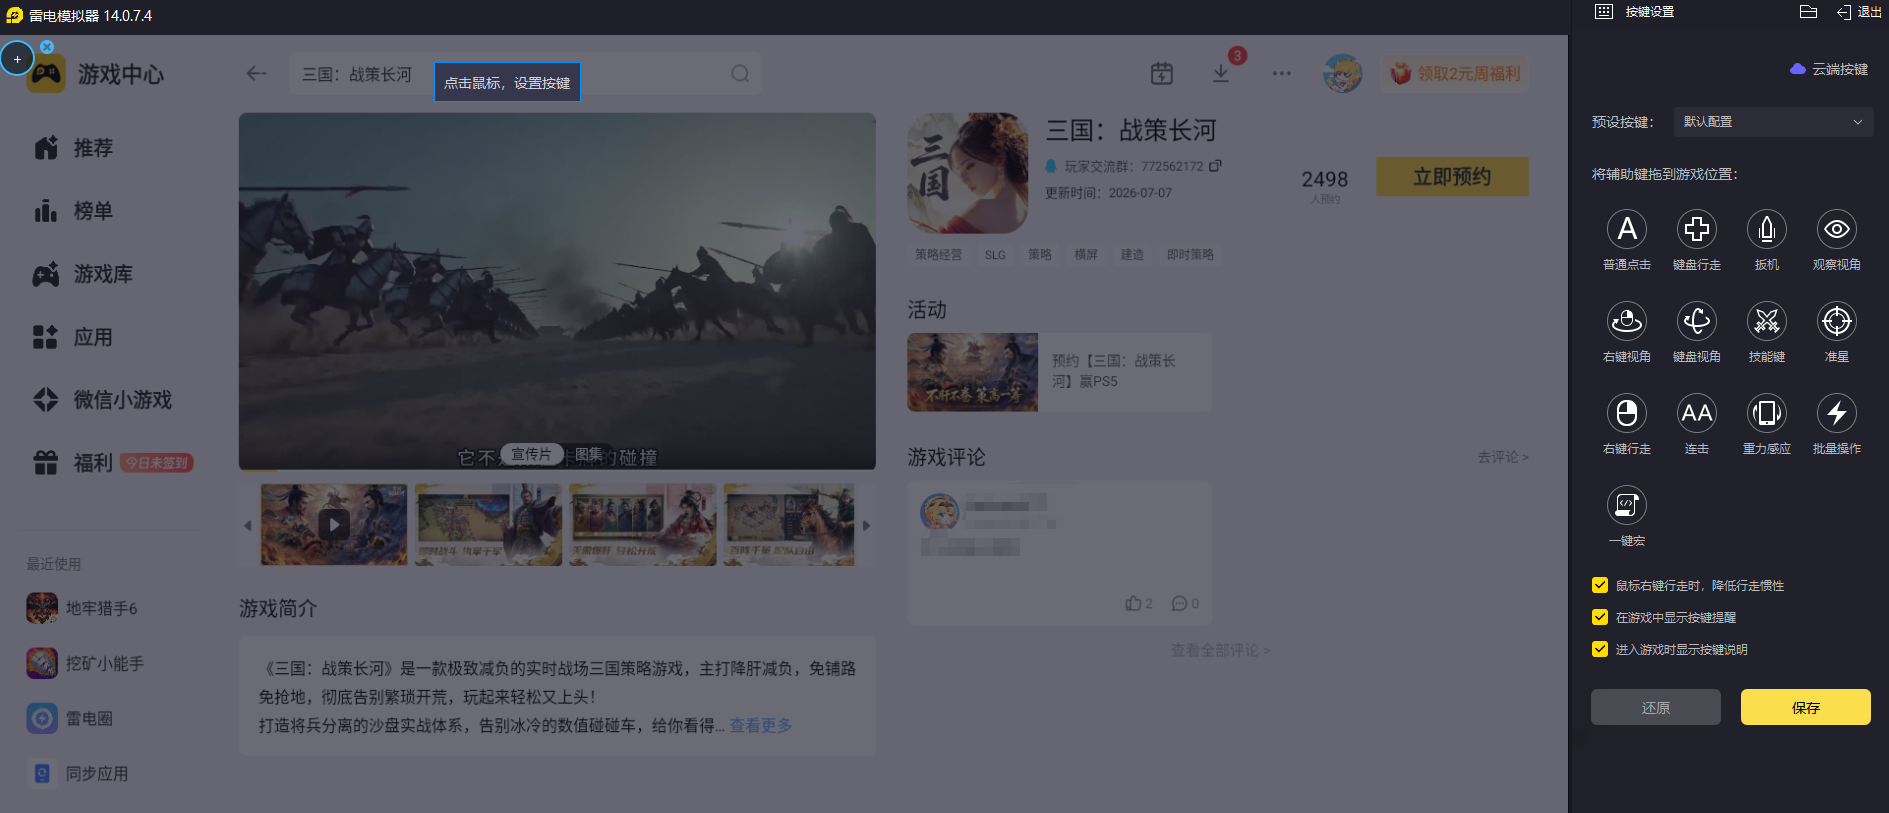The height and width of the screenshot is (813, 1889).
Task: Select the 观察视角 eye view icon
Action: pos(1837,229)
